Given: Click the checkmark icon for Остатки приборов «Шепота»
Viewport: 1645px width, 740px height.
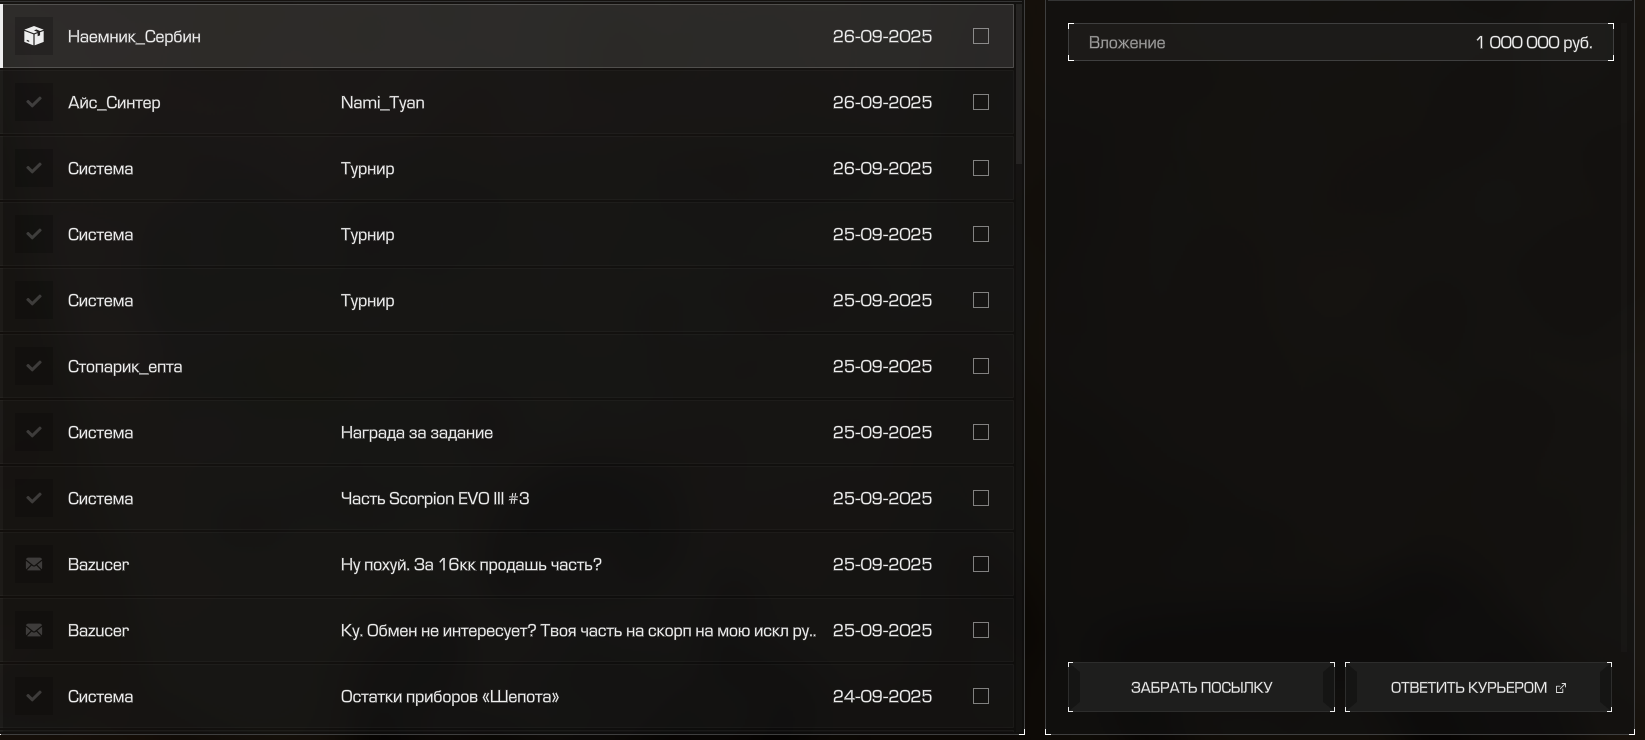Looking at the screenshot, I should click(x=34, y=696).
